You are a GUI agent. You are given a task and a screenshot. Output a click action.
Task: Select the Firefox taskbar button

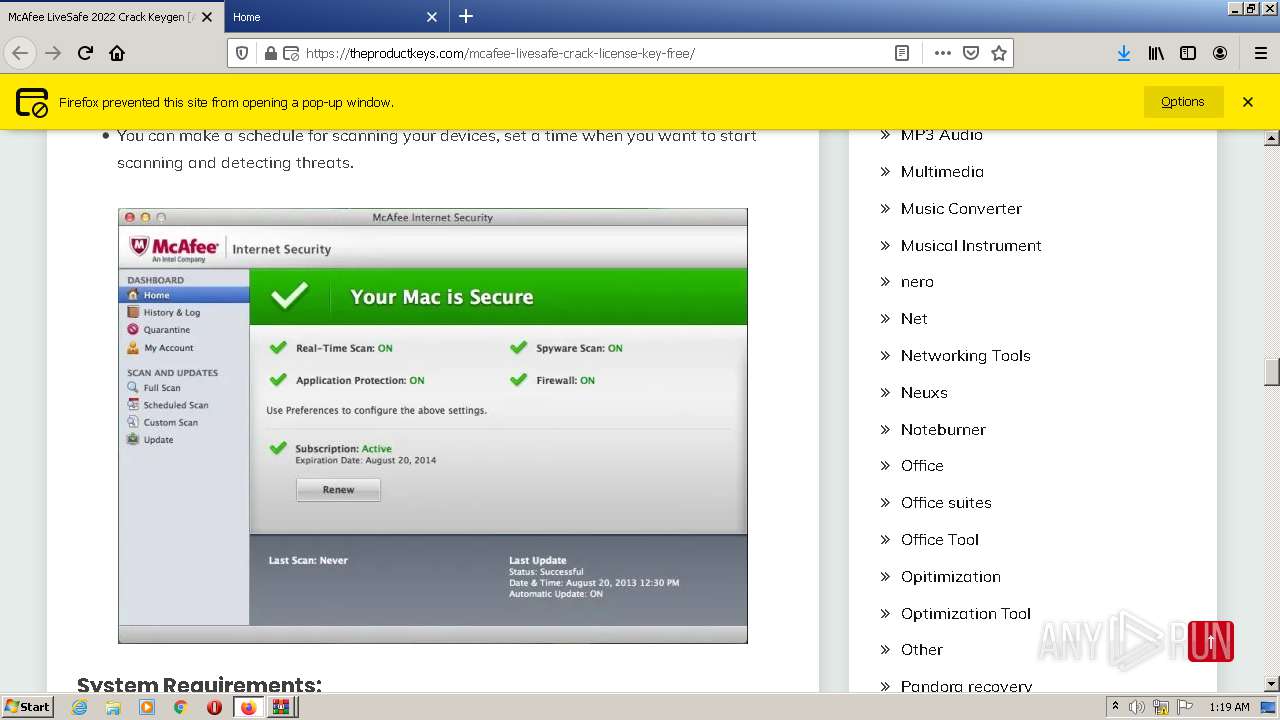[248, 707]
